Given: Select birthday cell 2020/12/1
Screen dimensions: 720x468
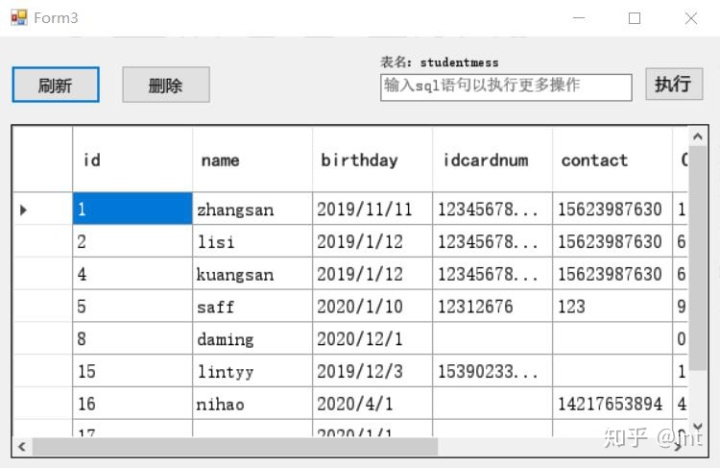Looking at the screenshot, I should tap(372, 338).
